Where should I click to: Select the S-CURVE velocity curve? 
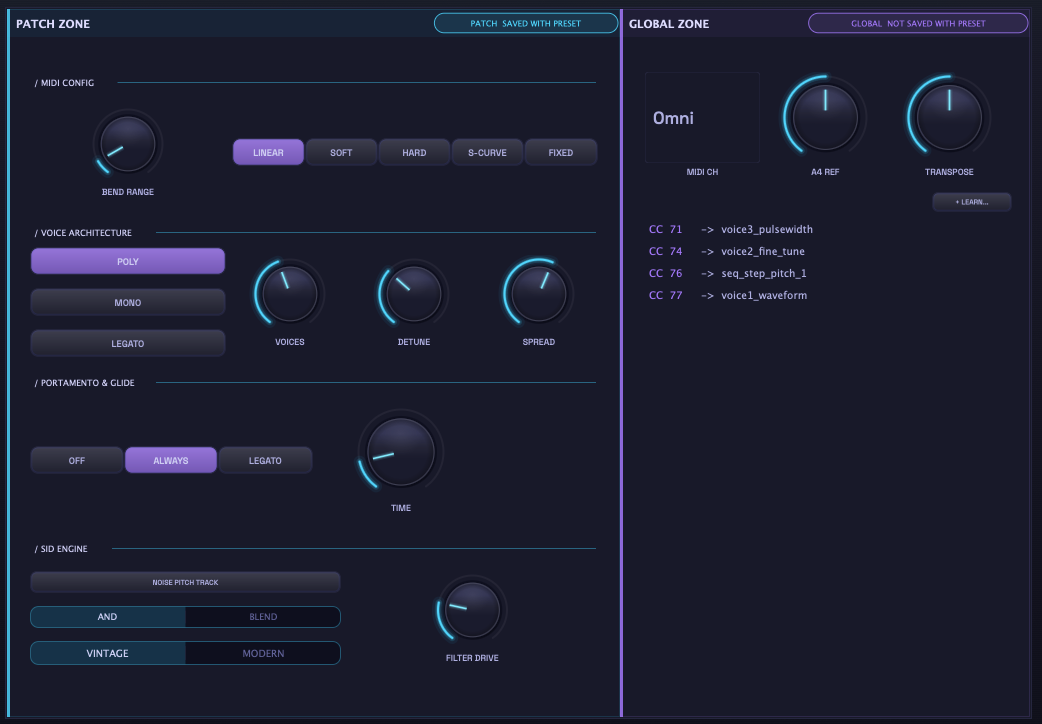point(487,152)
